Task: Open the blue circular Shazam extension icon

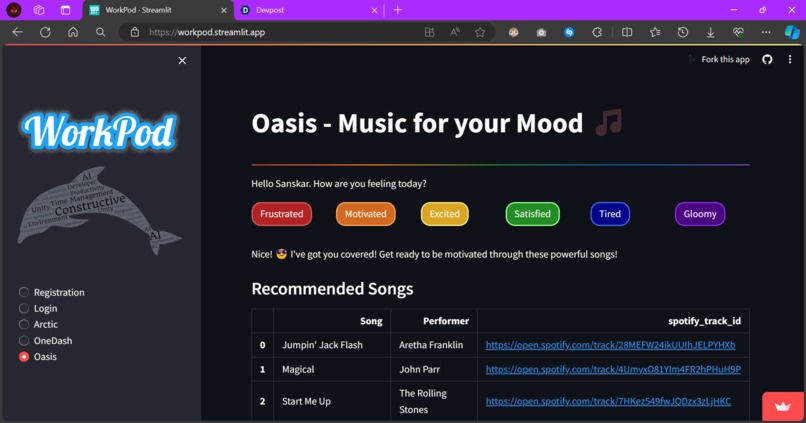Action: 569,32
